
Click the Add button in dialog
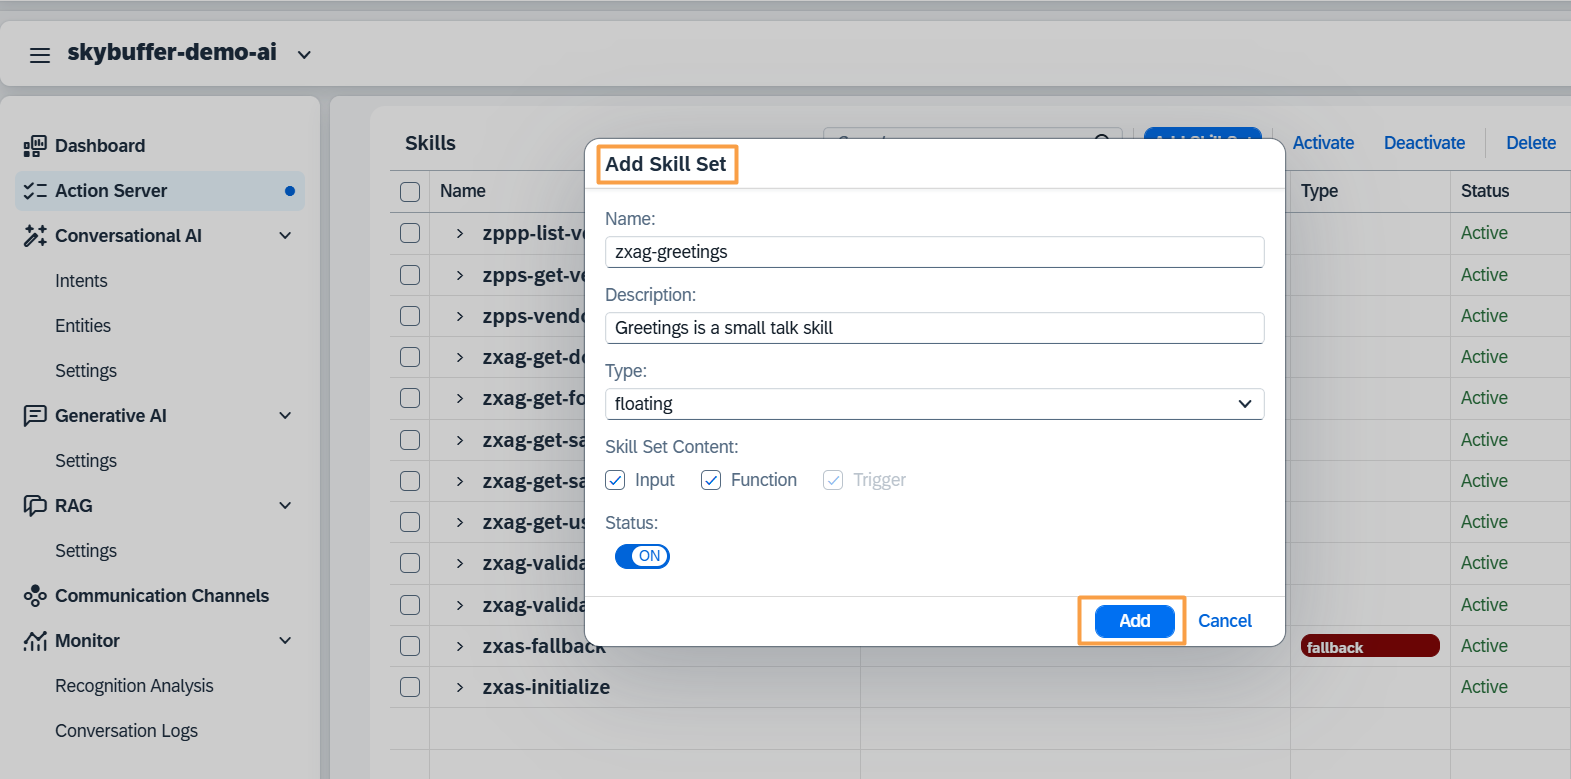point(1134,621)
